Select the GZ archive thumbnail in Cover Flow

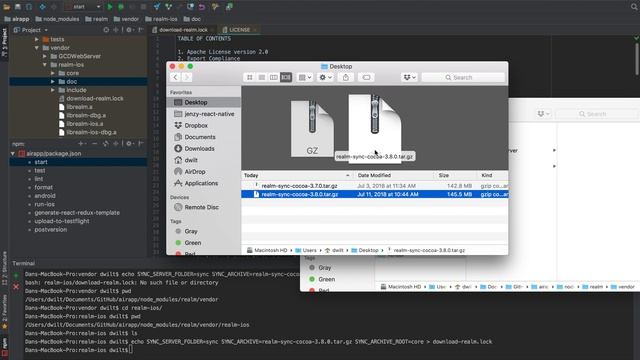[312, 129]
